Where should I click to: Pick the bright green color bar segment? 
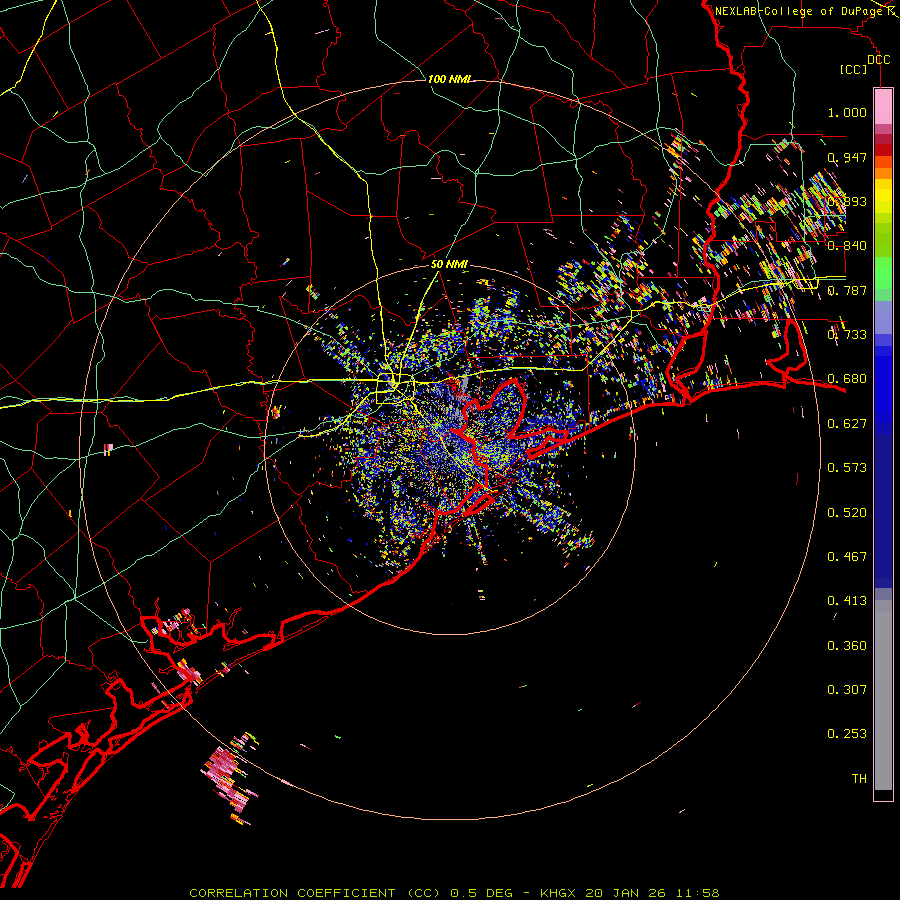883,273
